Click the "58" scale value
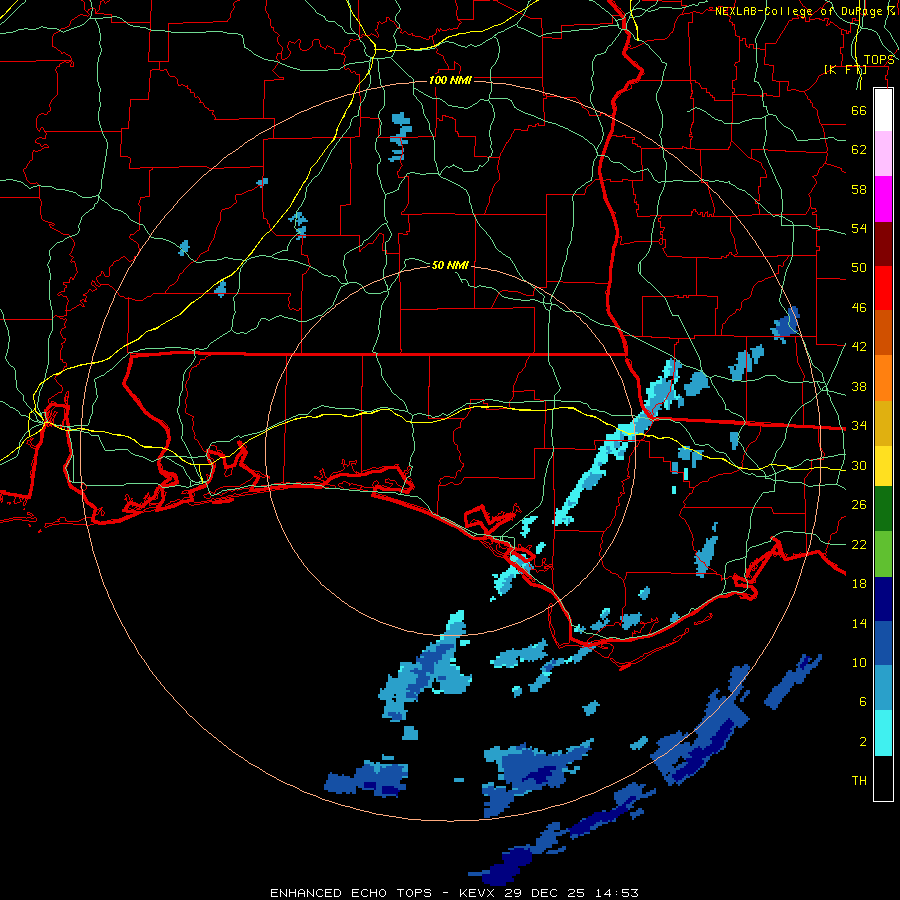This screenshot has height=900, width=900. (859, 189)
